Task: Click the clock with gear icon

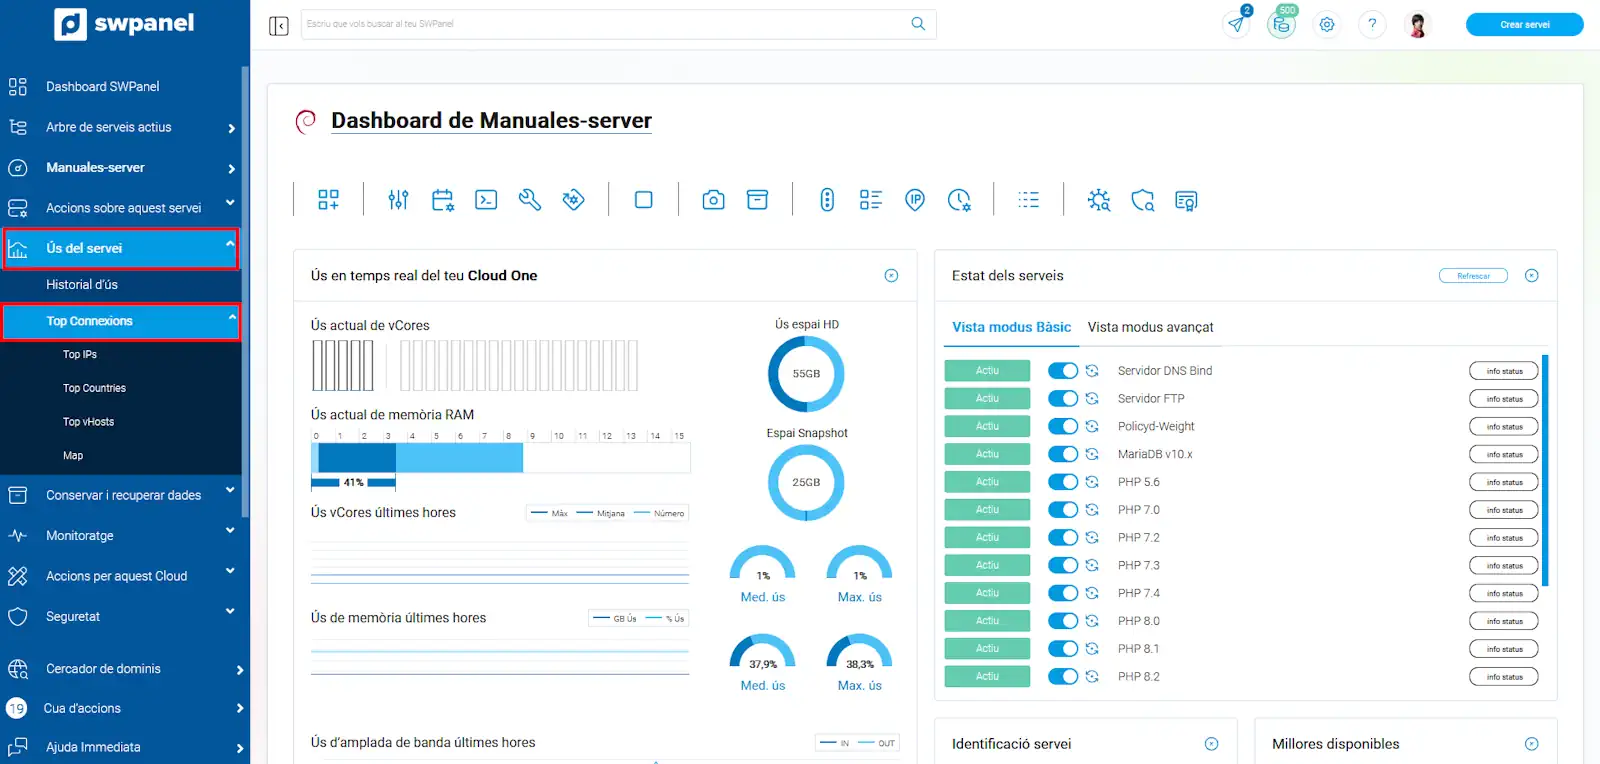Action: 959,200
